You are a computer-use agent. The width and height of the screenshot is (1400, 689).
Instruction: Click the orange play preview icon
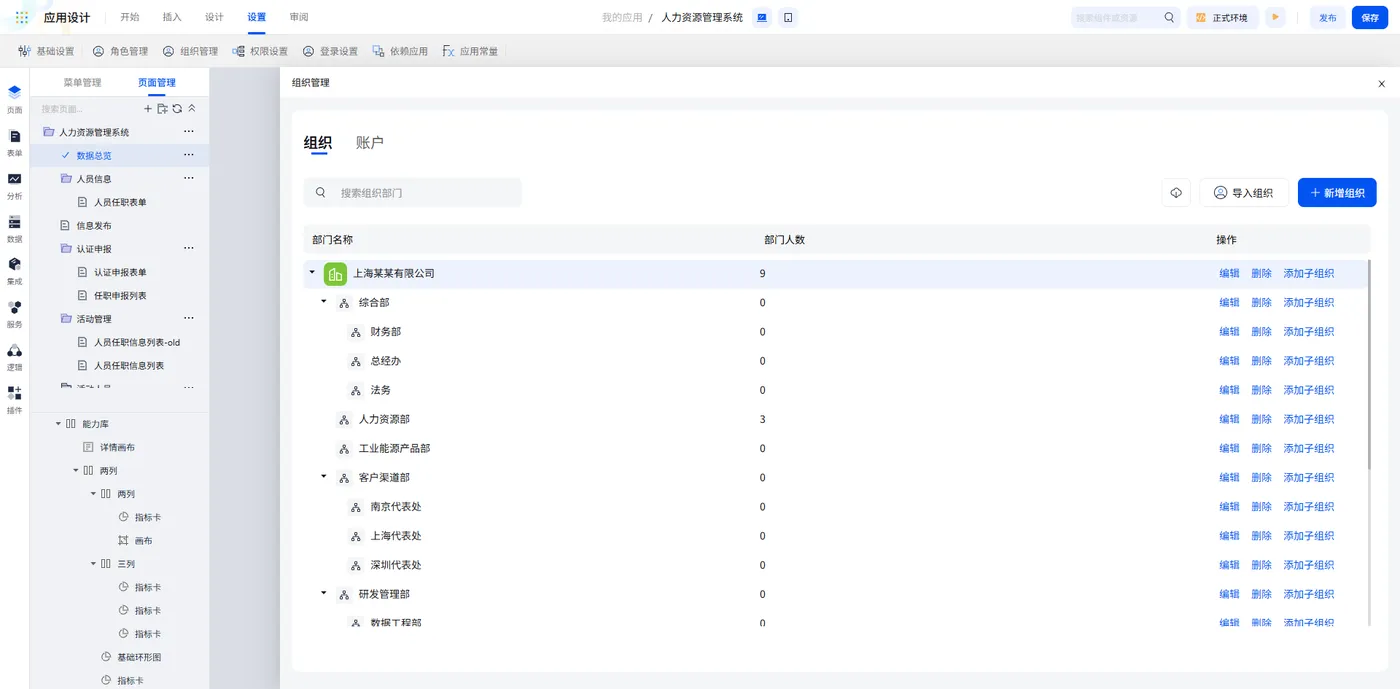[x=1275, y=17]
